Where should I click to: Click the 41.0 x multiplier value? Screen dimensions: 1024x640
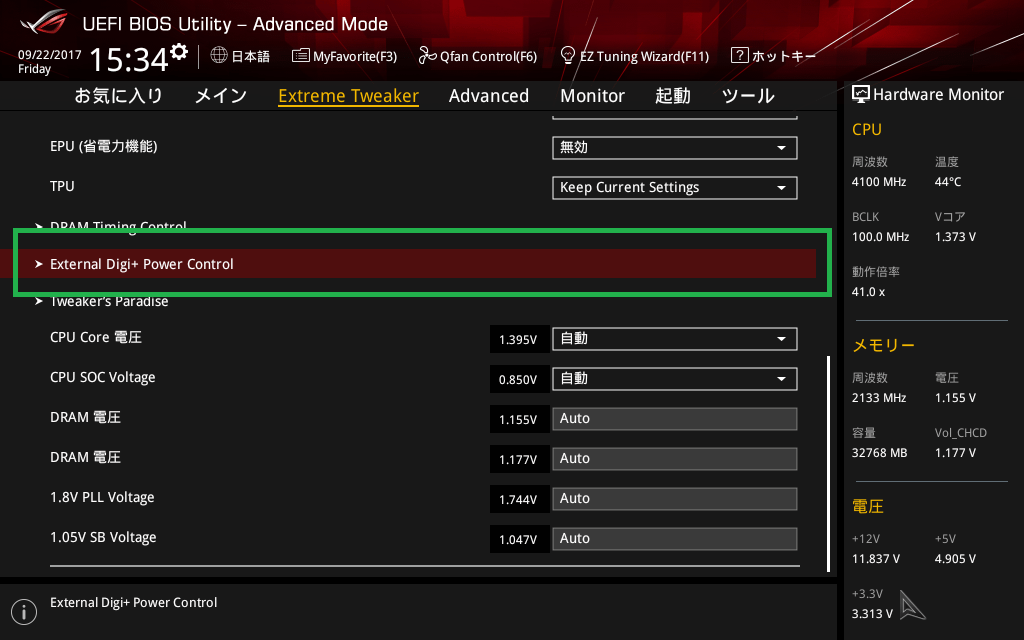(869, 292)
